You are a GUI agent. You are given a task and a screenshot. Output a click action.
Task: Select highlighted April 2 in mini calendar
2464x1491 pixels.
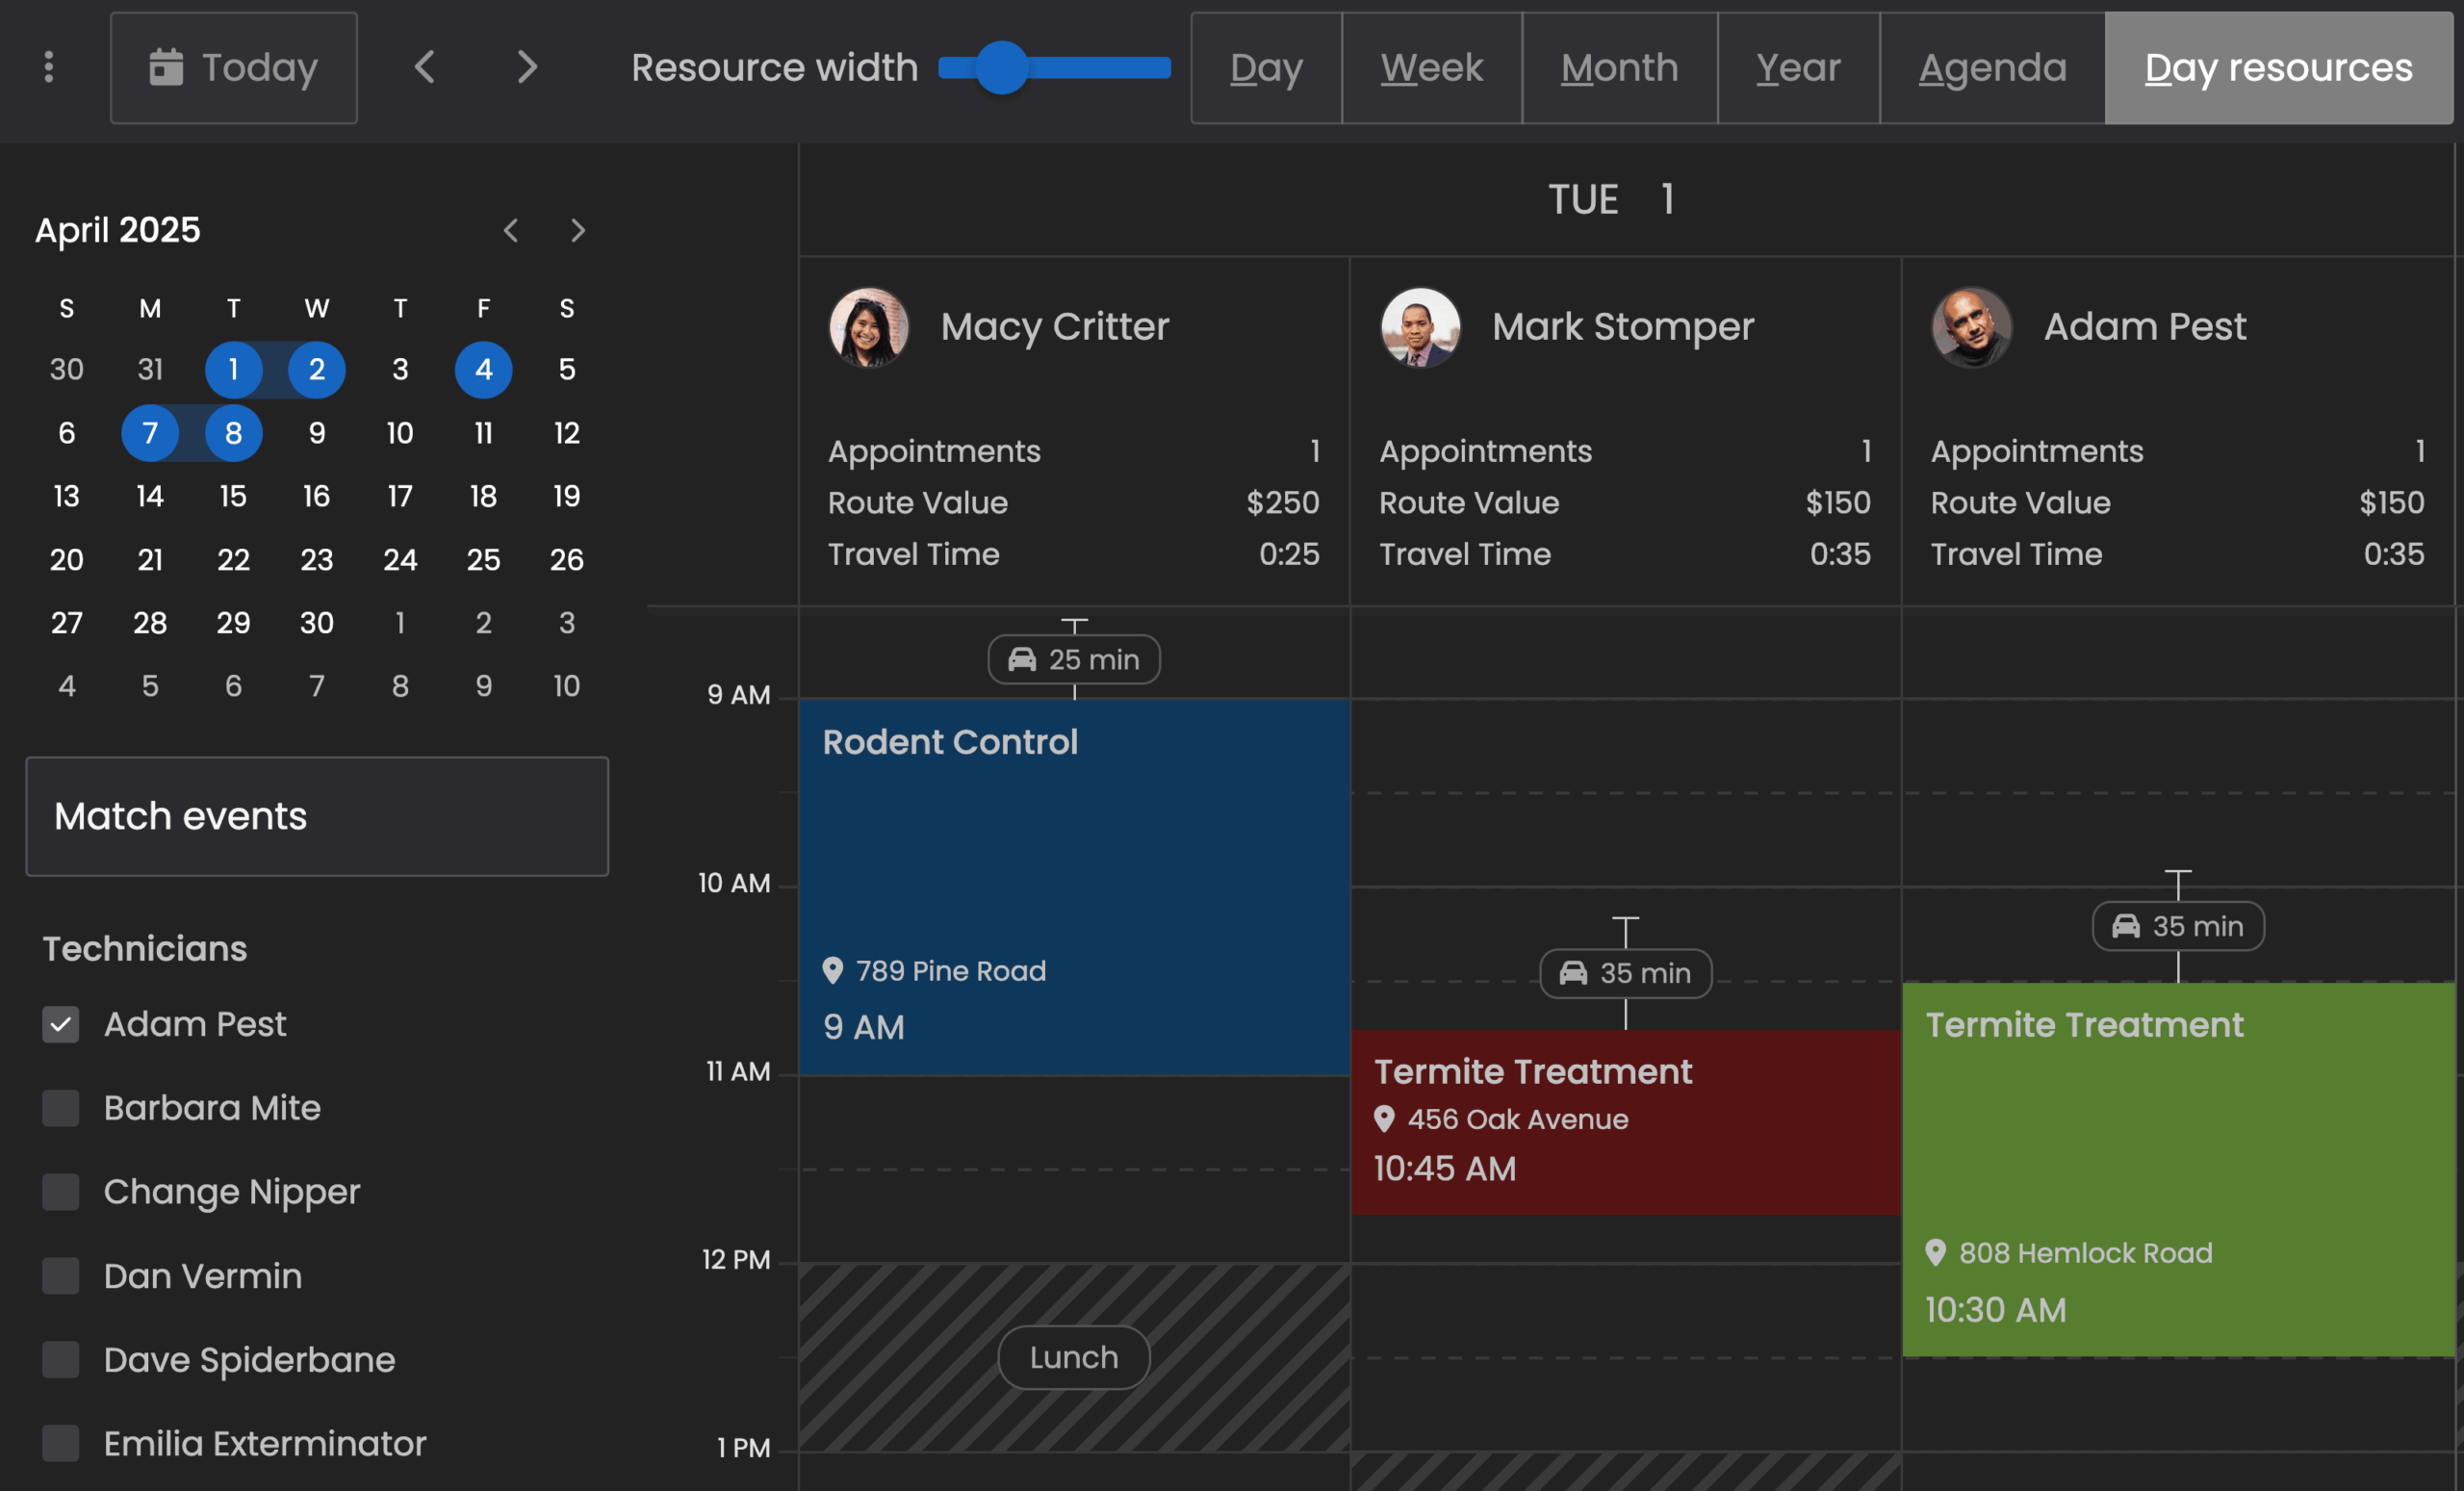pyautogui.click(x=317, y=369)
